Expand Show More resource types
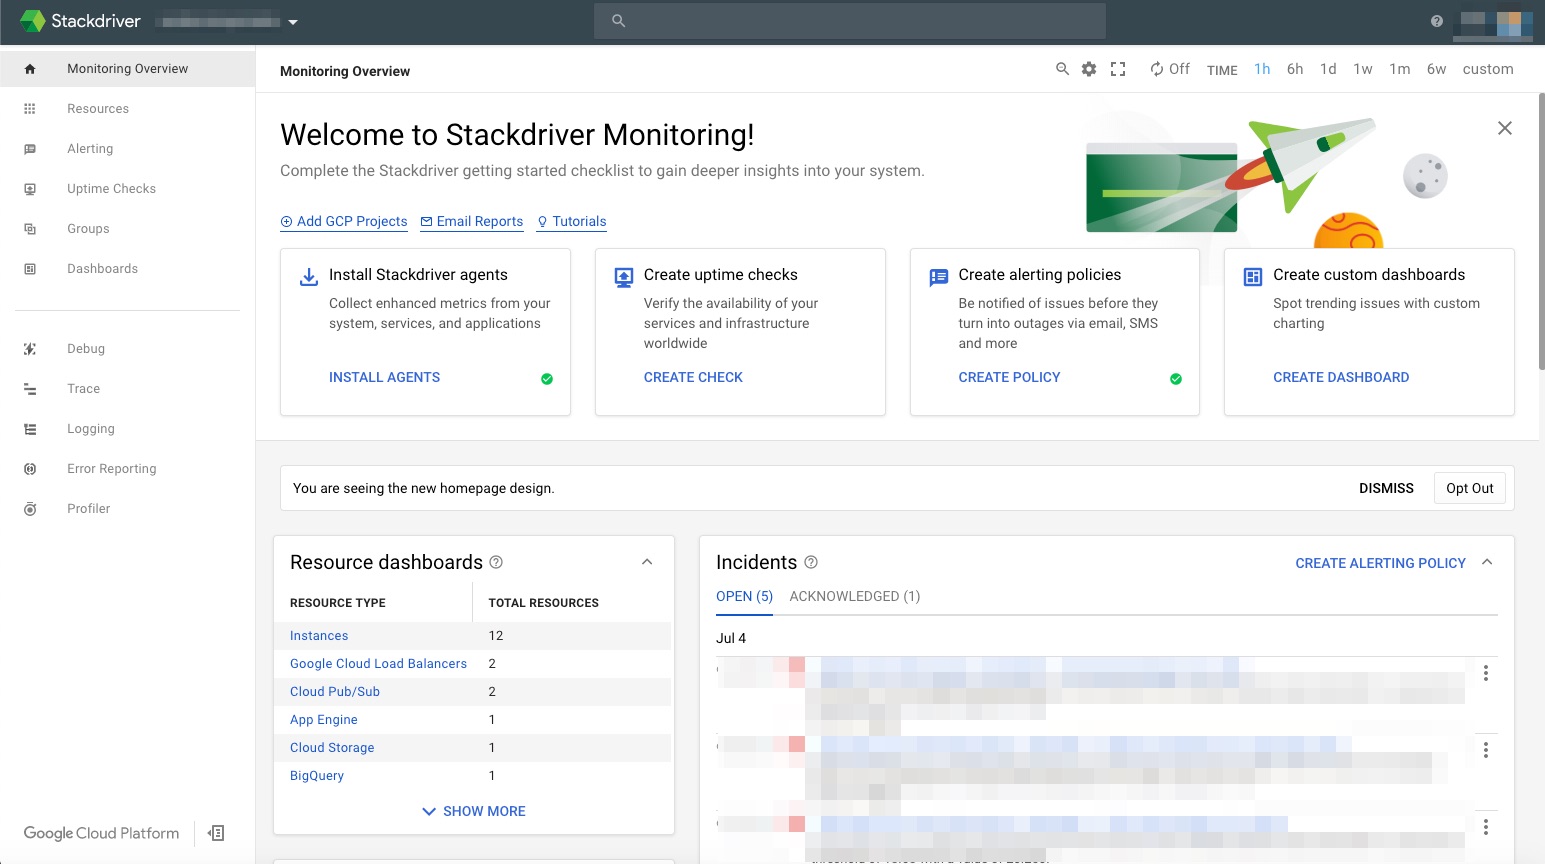Viewport: 1545px width, 864px height. click(x=472, y=811)
